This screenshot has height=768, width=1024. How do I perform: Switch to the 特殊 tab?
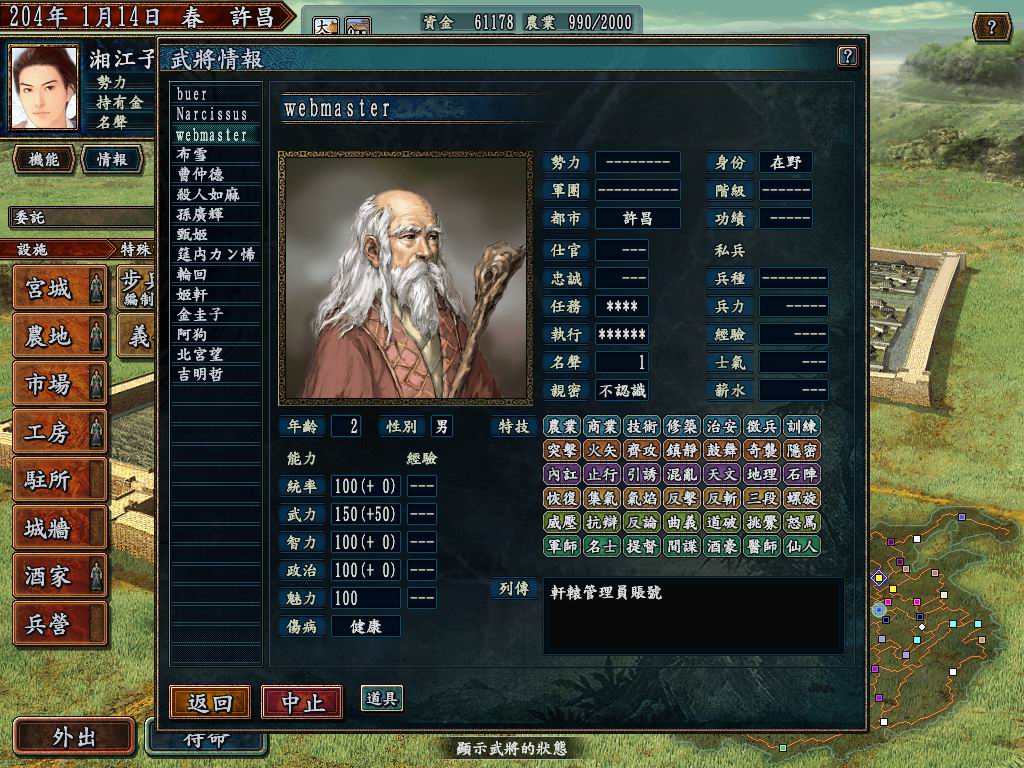pos(135,249)
